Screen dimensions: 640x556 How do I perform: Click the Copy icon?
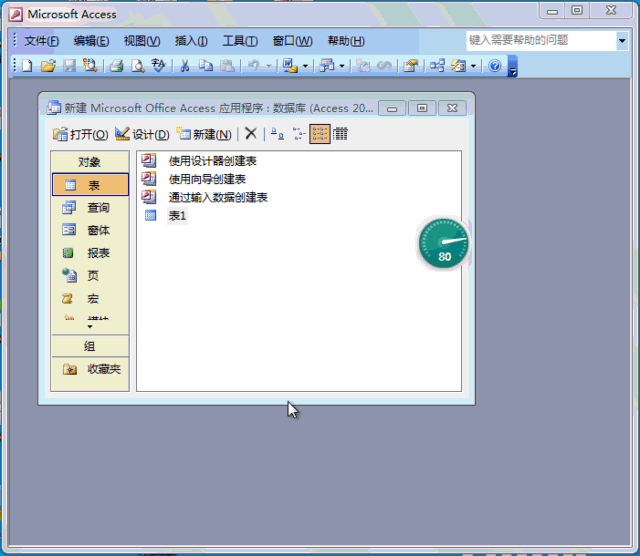pos(206,66)
